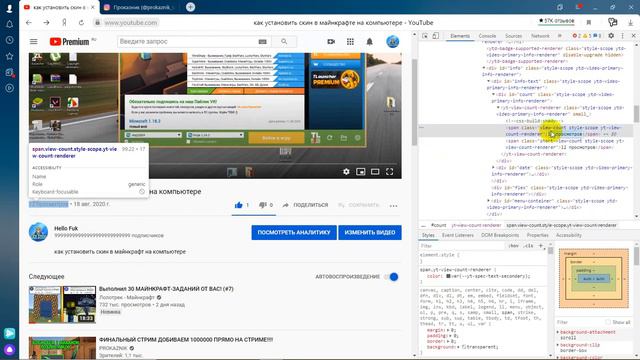Open more actions ellipsis under the video
640x360 pixels.
[393, 206]
